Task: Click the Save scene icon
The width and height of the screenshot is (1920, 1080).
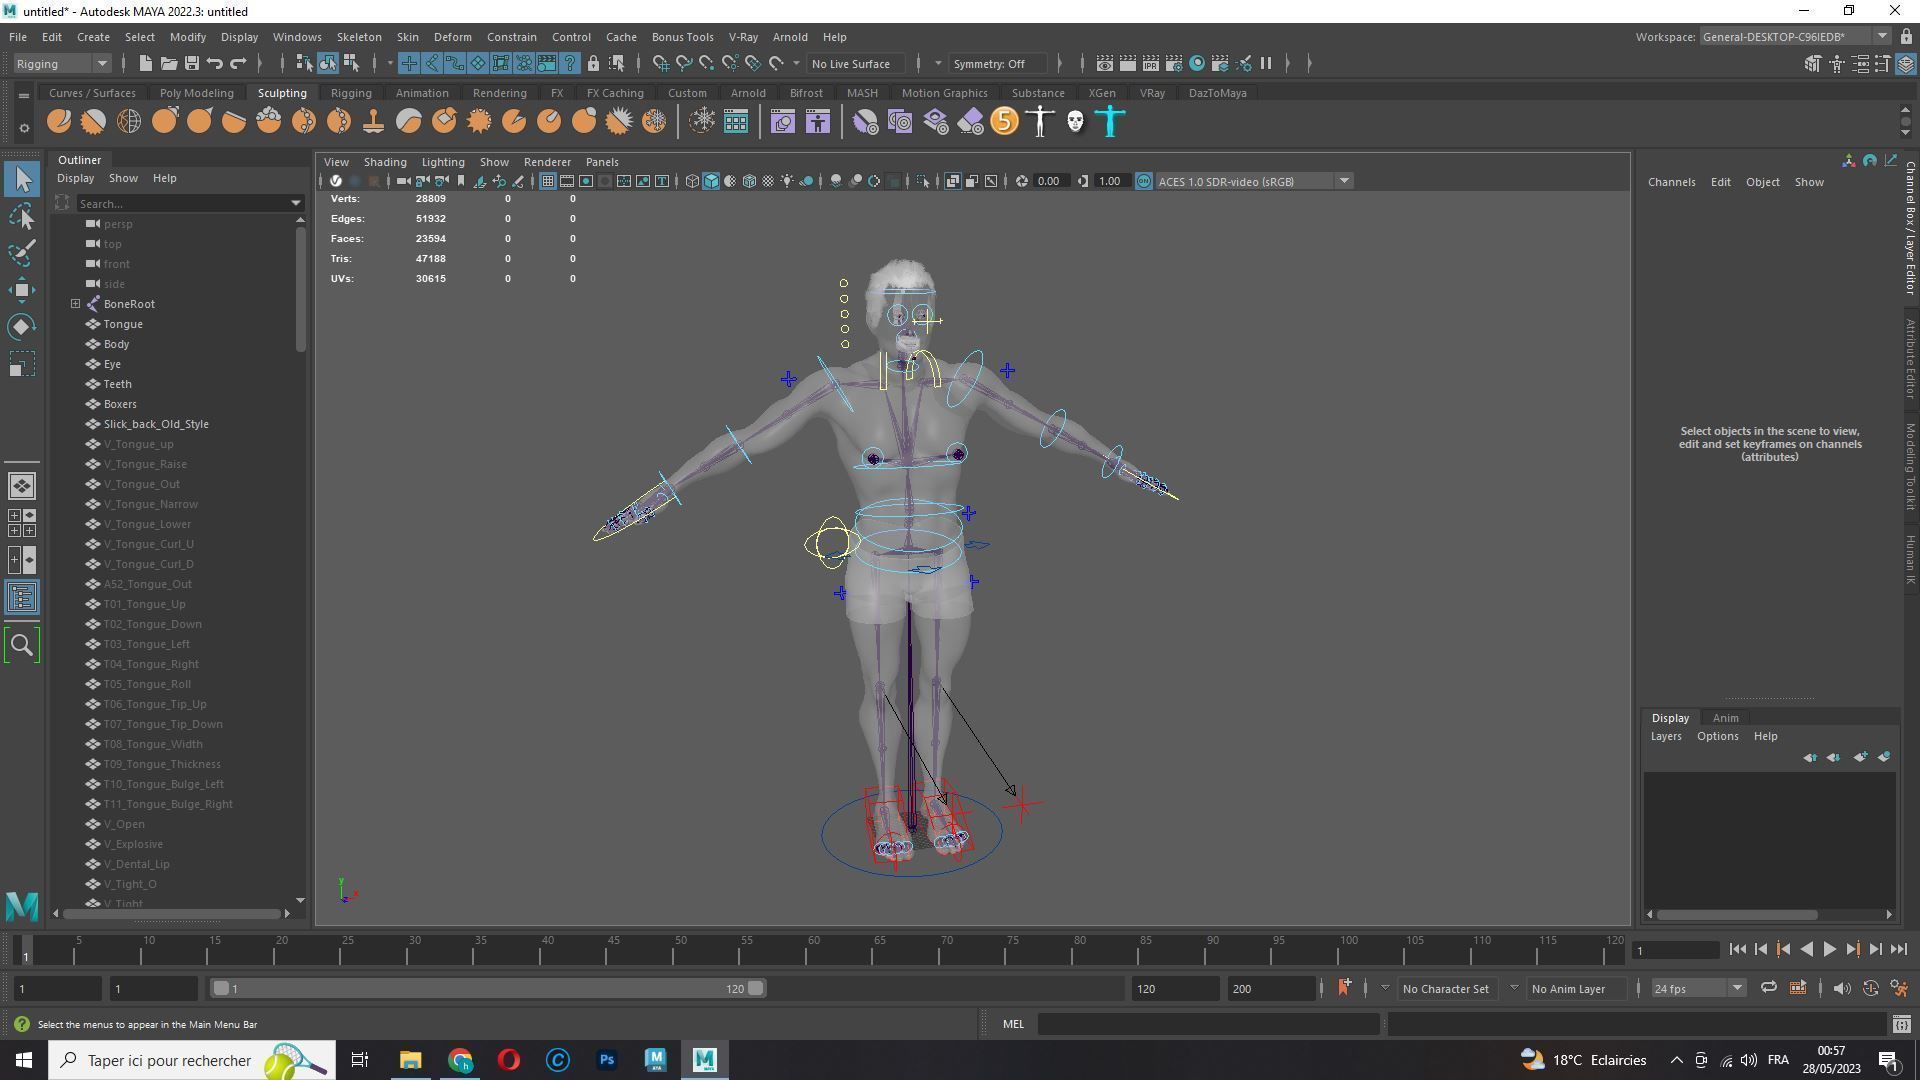Action: pyautogui.click(x=191, y=64)
